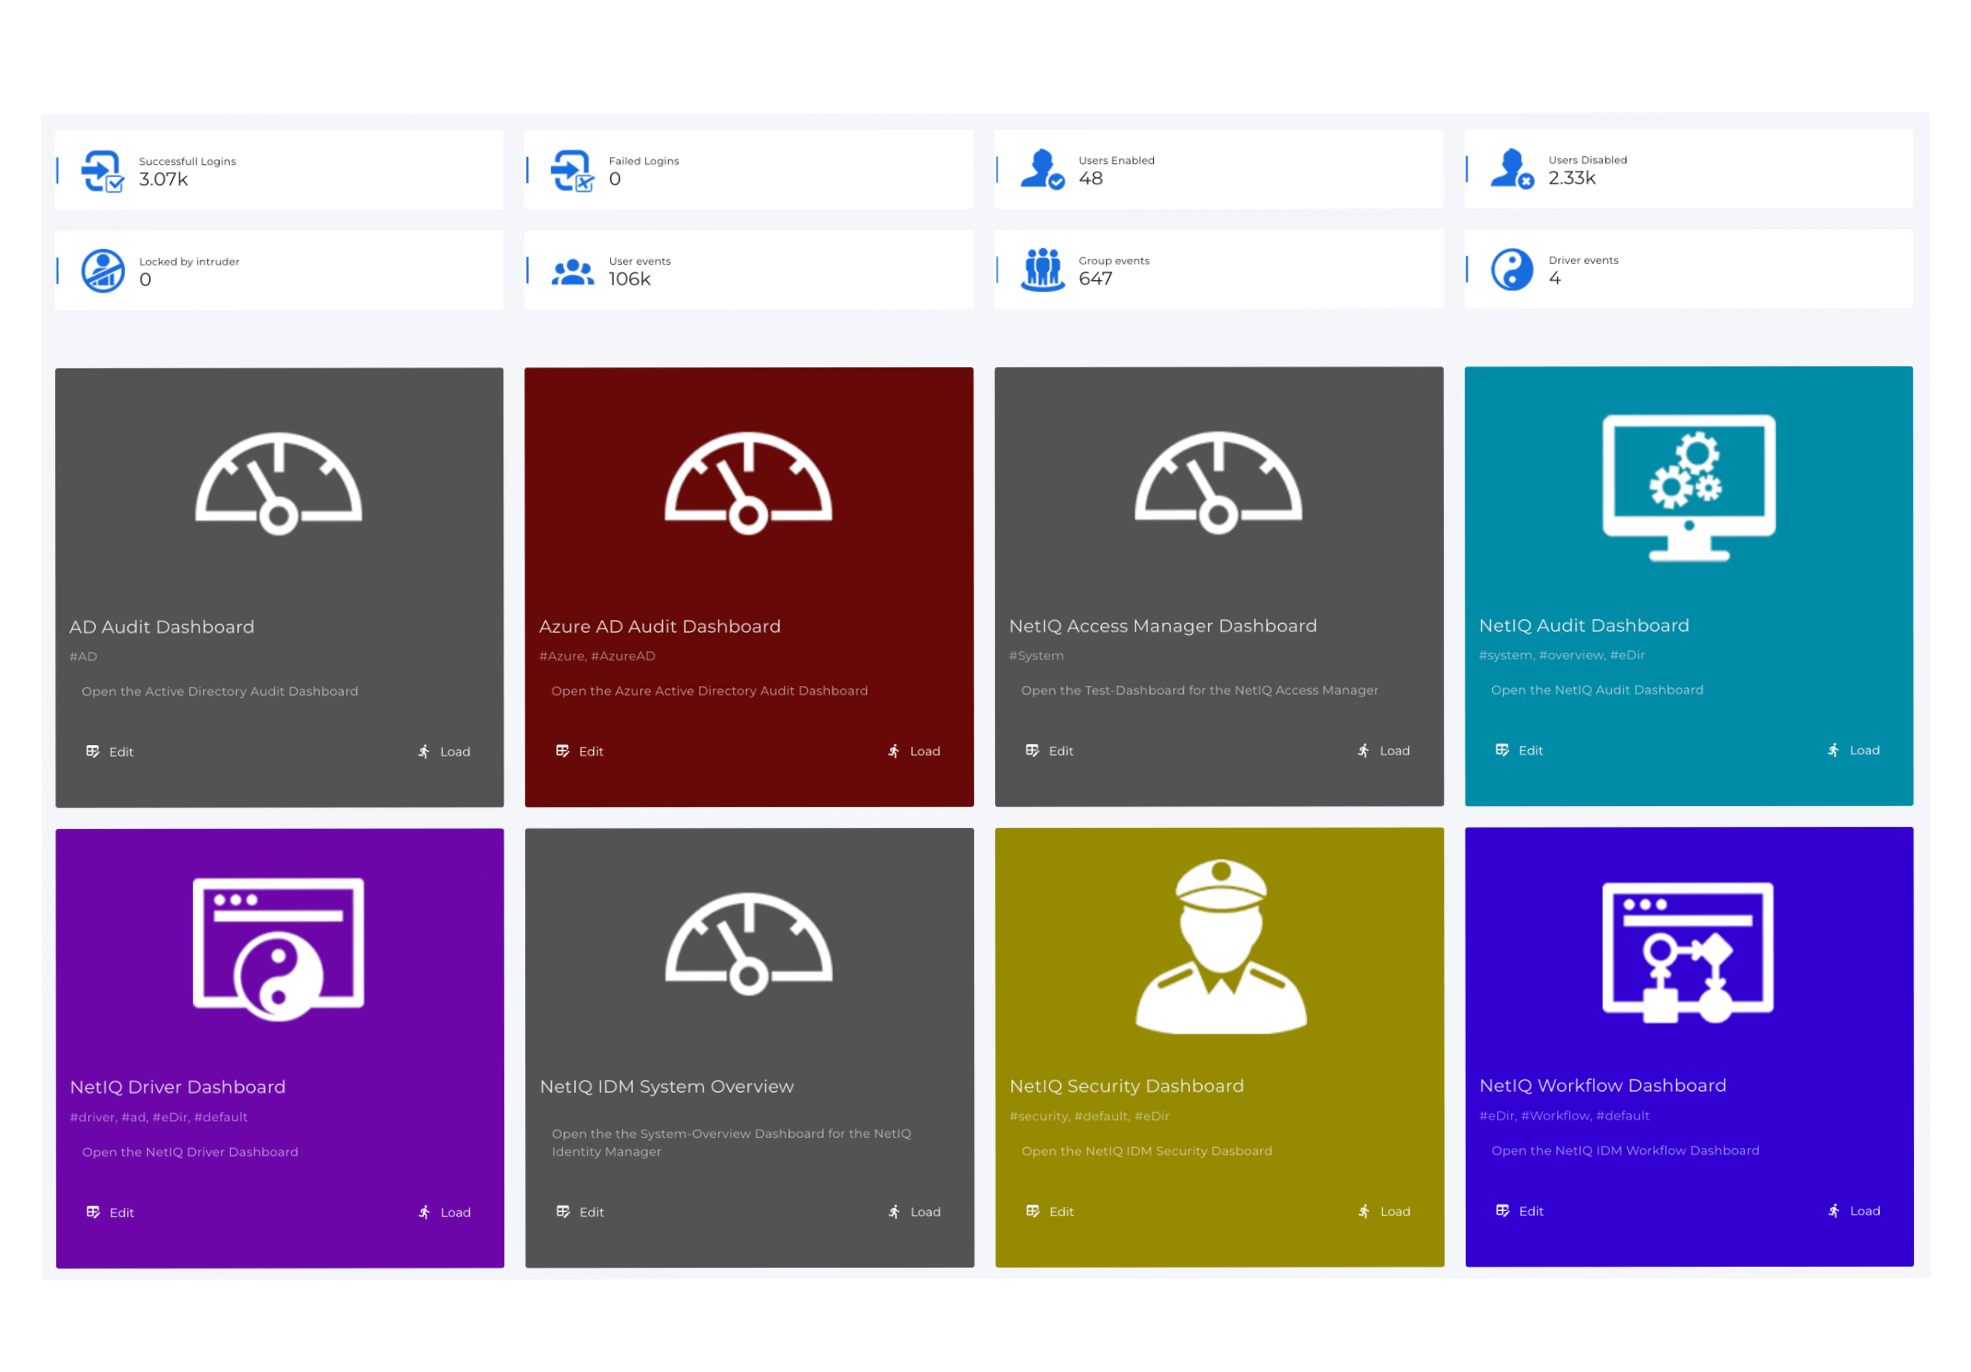Click 'Open the NetIQ IDM Workflow Dashboard' description
Viewport: 1971px width, 1372px height.
(x=1625, y=1152)
